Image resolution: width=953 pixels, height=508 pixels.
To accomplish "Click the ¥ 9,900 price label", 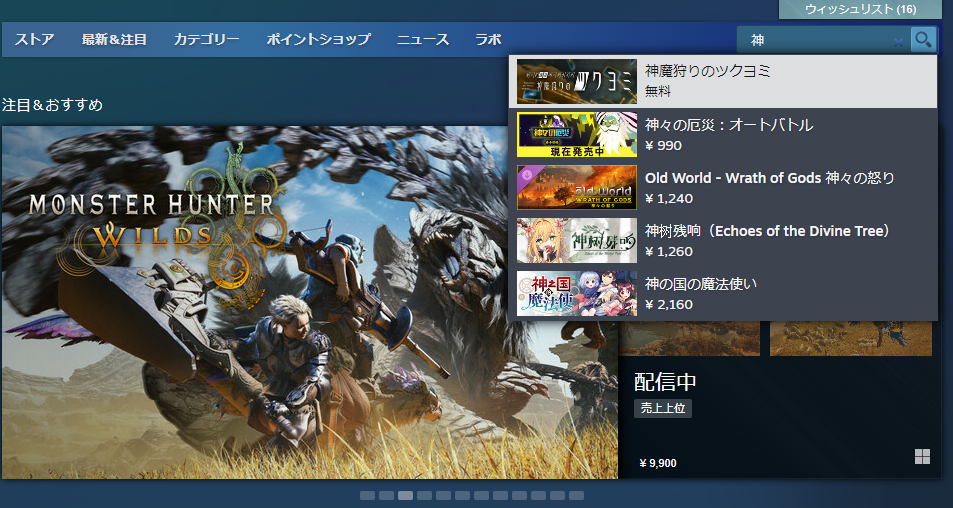I will click(658, 464).
